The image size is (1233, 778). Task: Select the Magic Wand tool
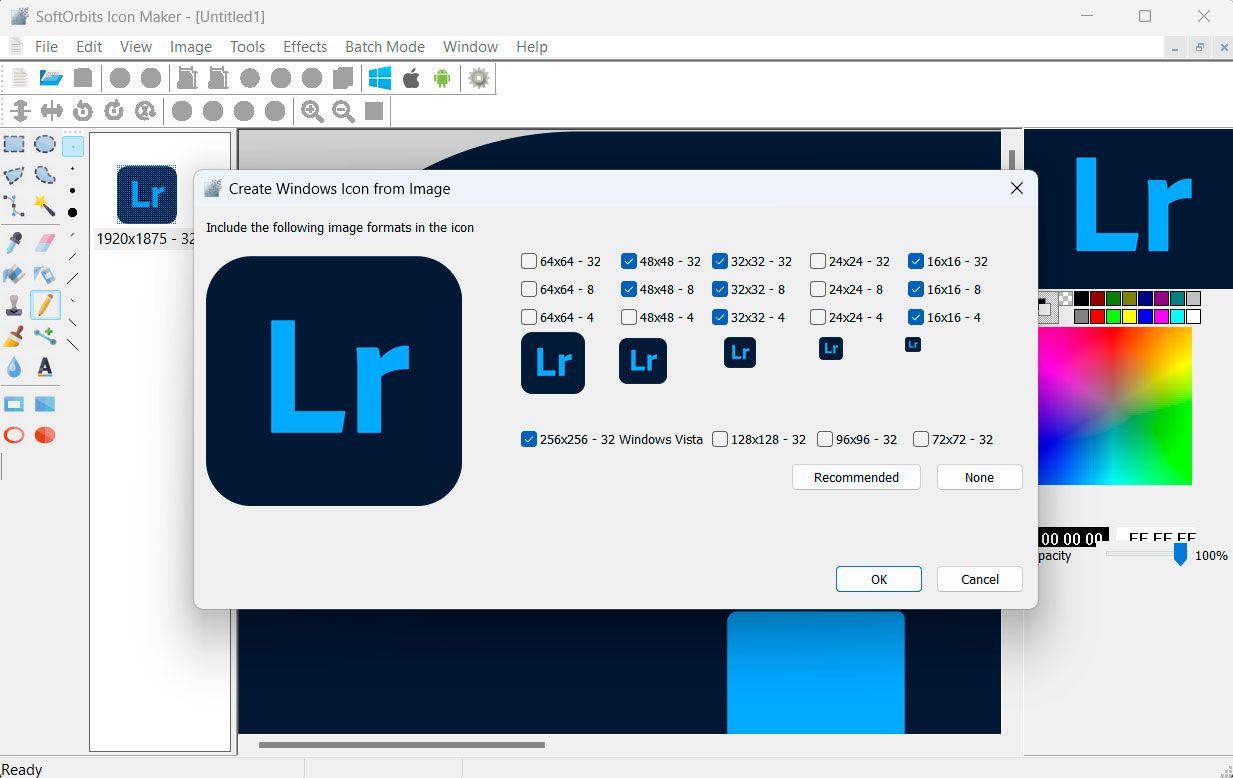point(45,206)
